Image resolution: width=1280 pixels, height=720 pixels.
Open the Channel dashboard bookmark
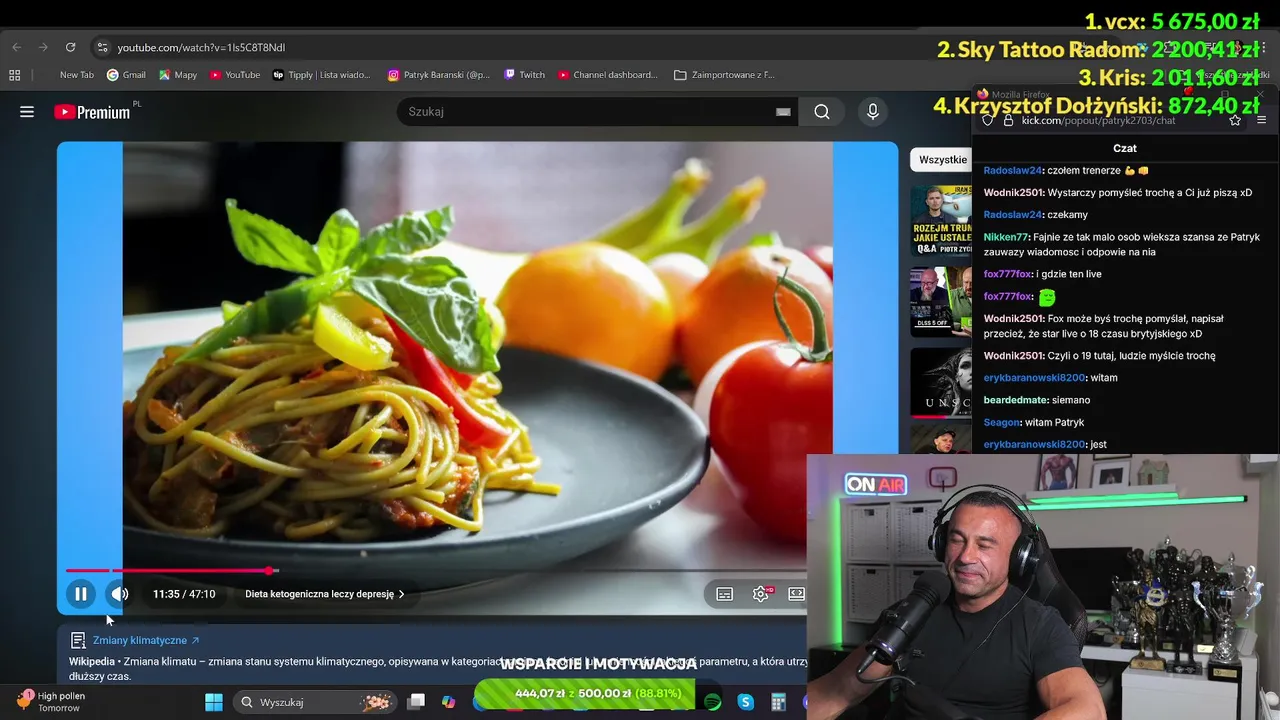608,75
